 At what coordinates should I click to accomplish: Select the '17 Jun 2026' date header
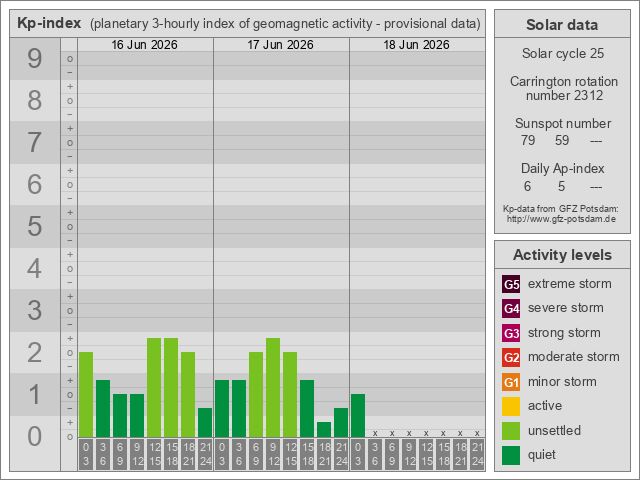[x=280, y=44]
